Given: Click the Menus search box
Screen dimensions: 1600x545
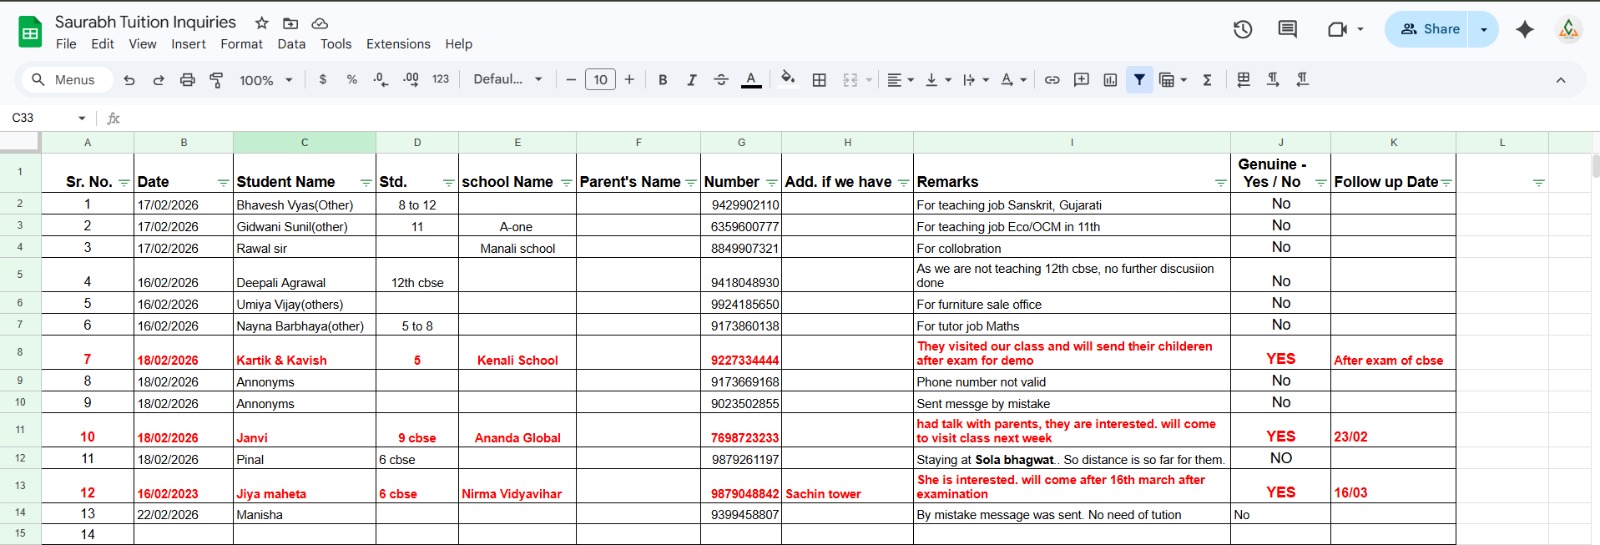Looking at the screenshot, I should pyautogui.click(x=64, y=80).
